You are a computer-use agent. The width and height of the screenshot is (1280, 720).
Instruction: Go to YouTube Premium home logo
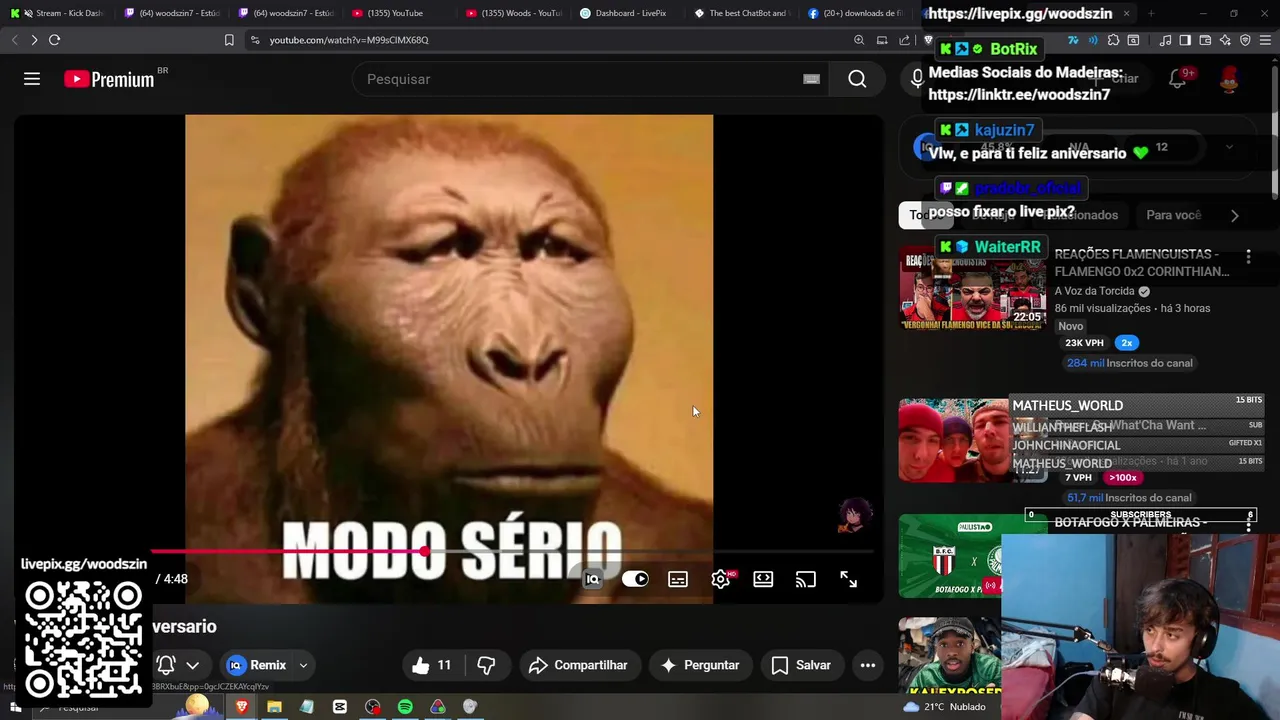pyautogui.click(x=110, y=79)
